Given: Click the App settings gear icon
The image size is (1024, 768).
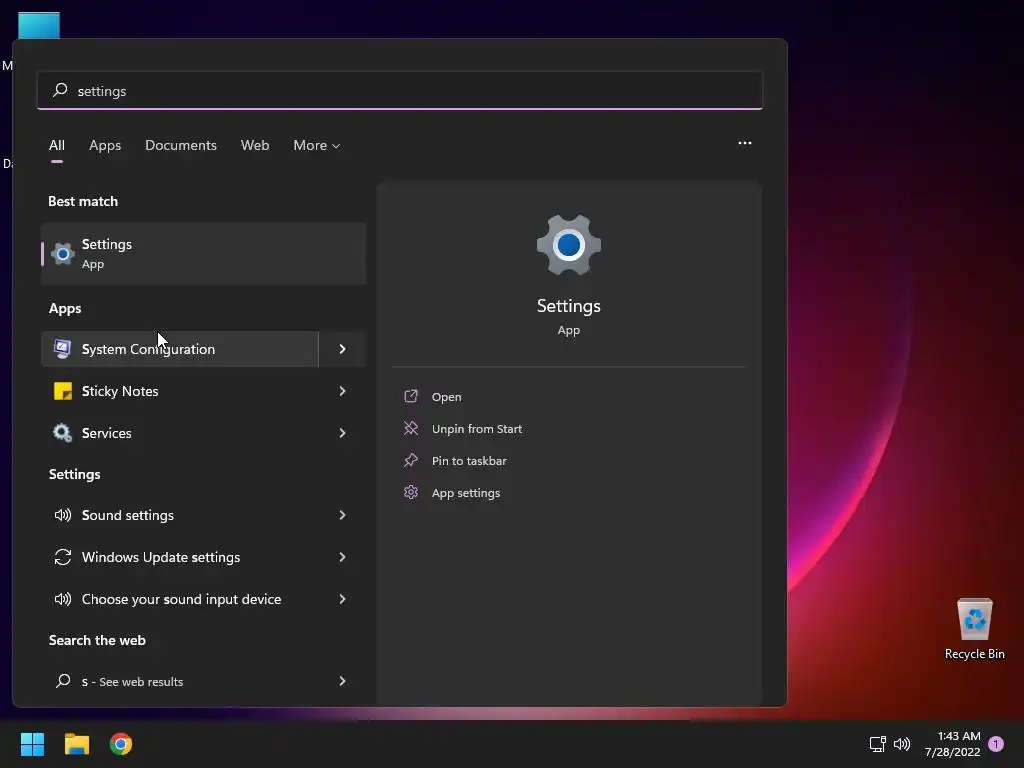Looking at the screenshot, I should coord(411,492).
